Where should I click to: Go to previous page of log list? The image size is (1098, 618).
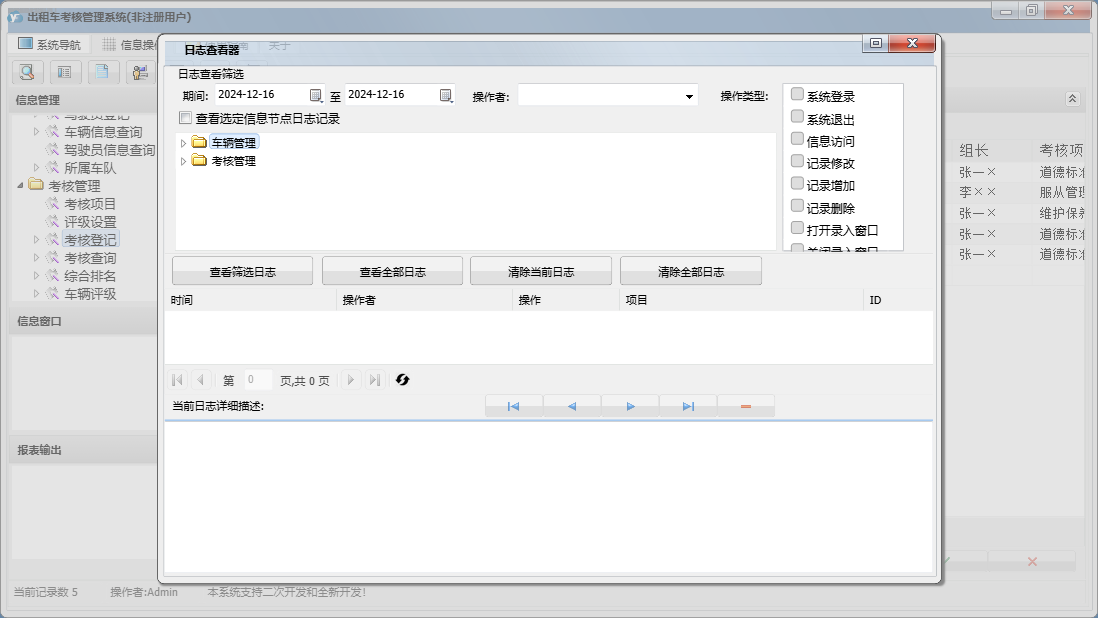200,379
